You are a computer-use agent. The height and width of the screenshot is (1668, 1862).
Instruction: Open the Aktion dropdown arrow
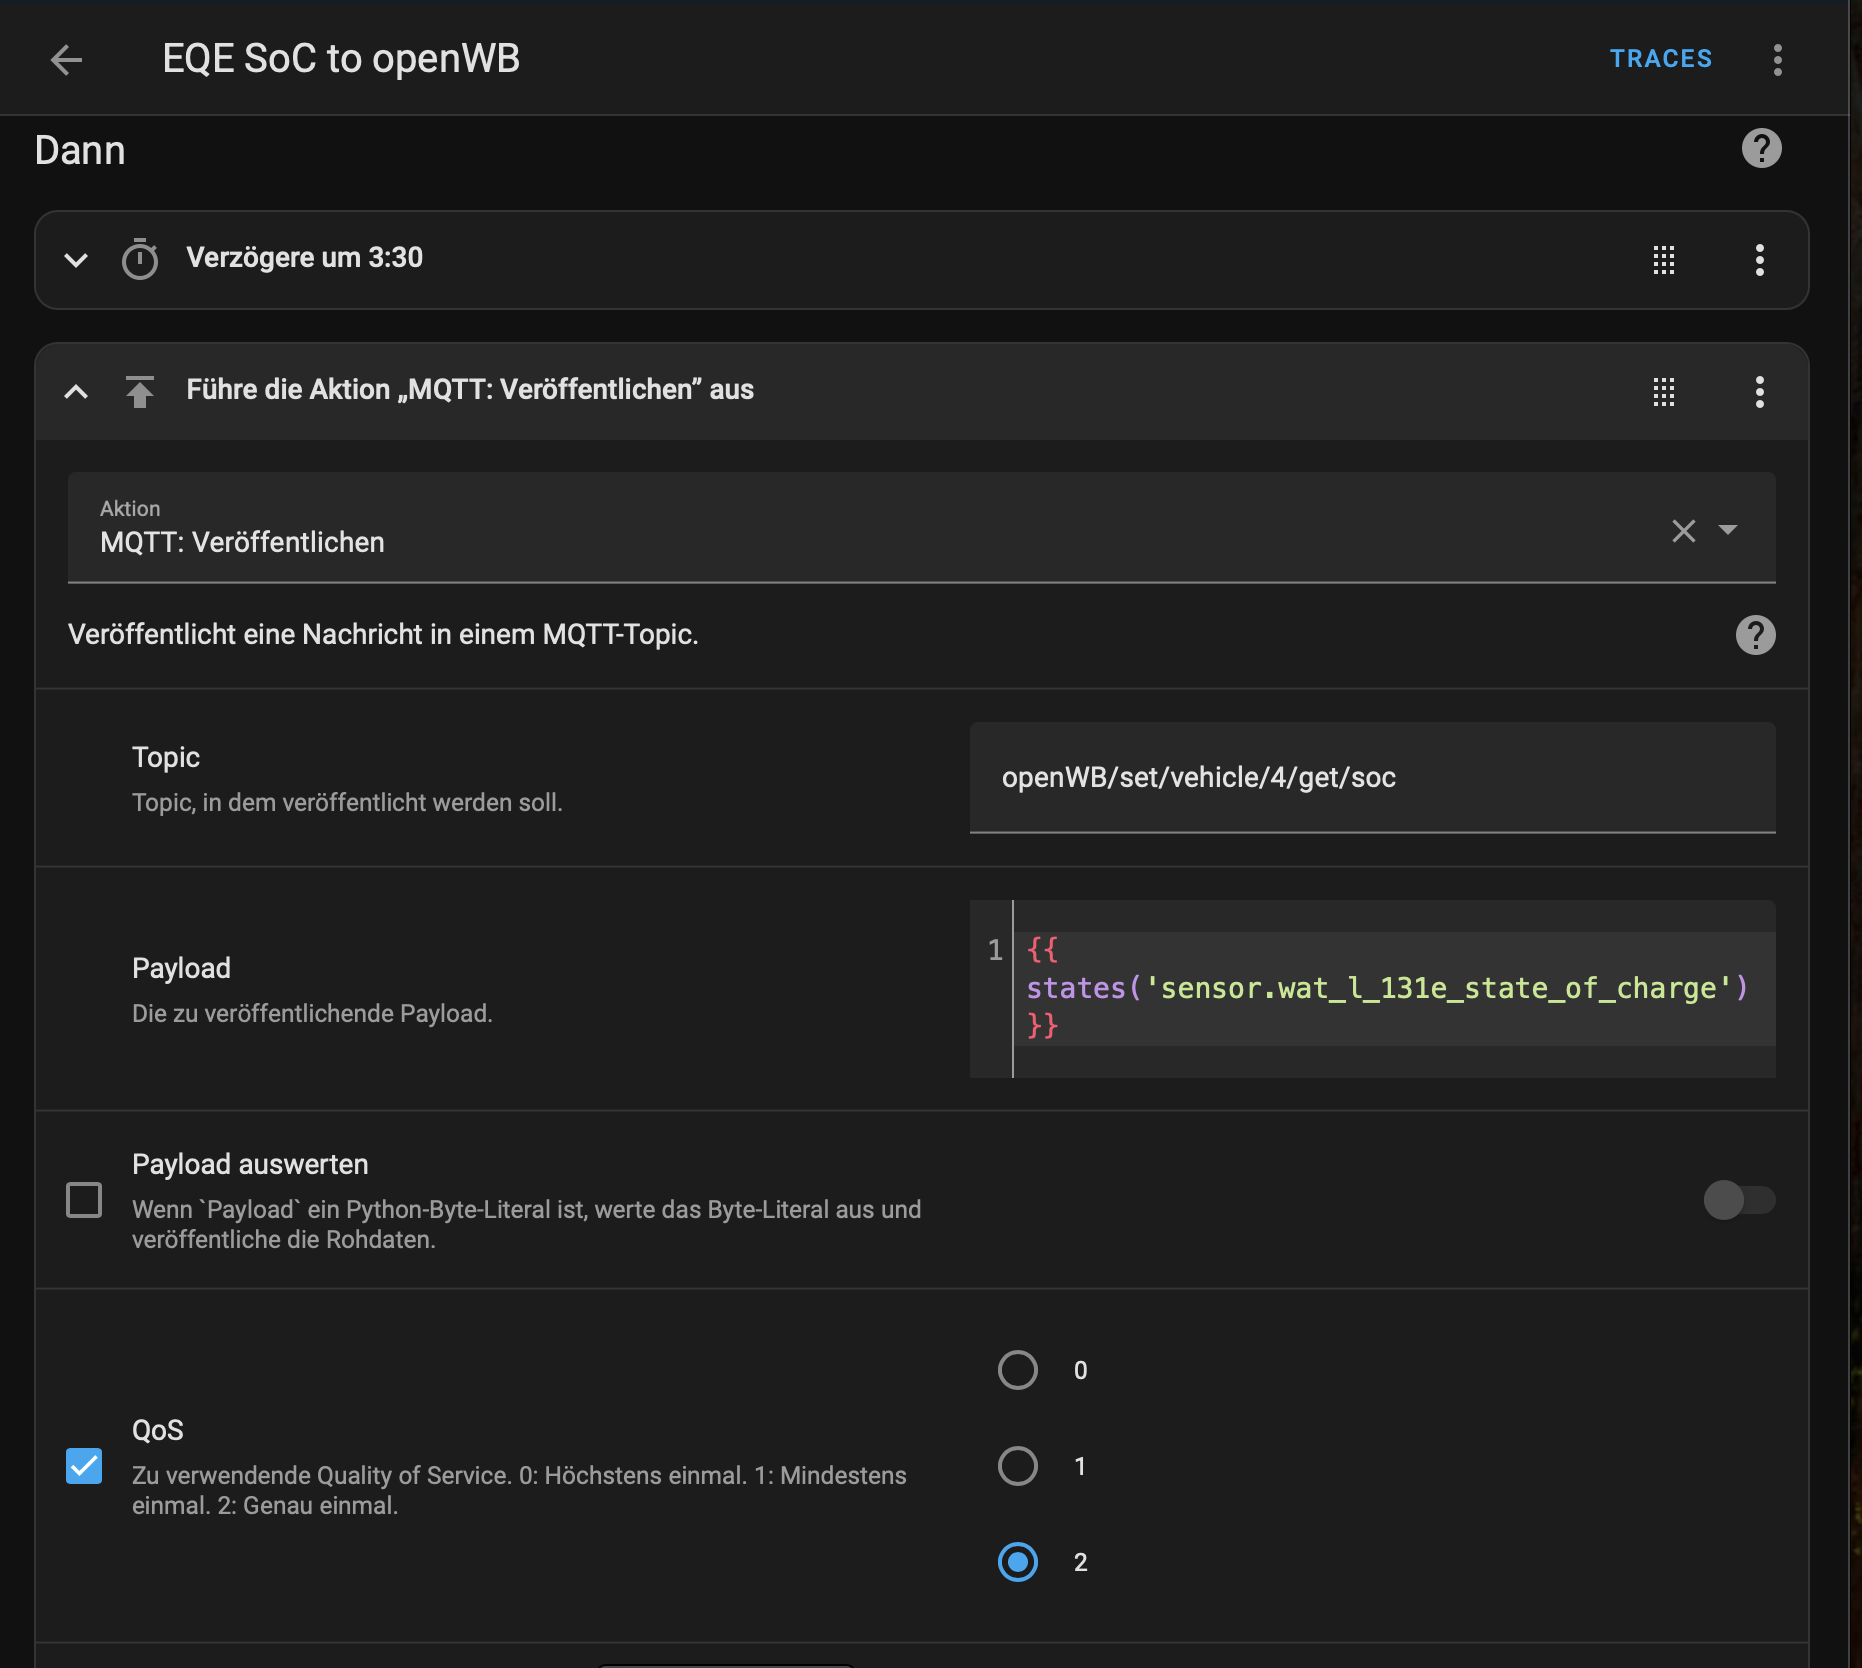click(x=1727, y=530)
